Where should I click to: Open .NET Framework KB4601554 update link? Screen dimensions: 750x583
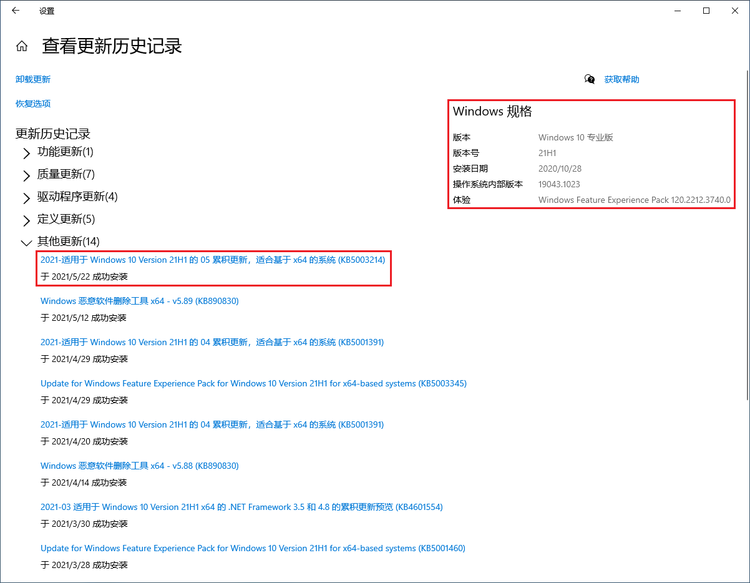[x=242, y=506]
